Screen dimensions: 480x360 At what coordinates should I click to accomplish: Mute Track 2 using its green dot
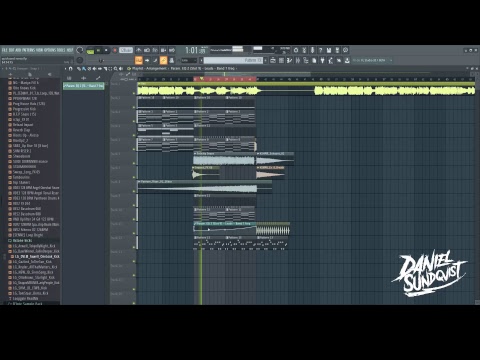(x=134, y=107)
